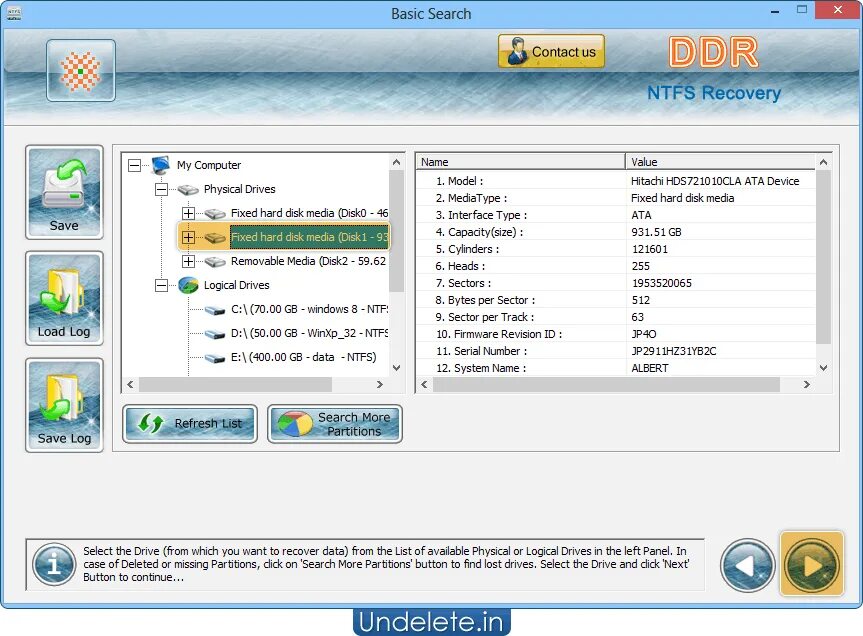Viewport: 863px width, 636px height.
Task: Select Physical Drives tree item
Action: (x=239, y=189)
